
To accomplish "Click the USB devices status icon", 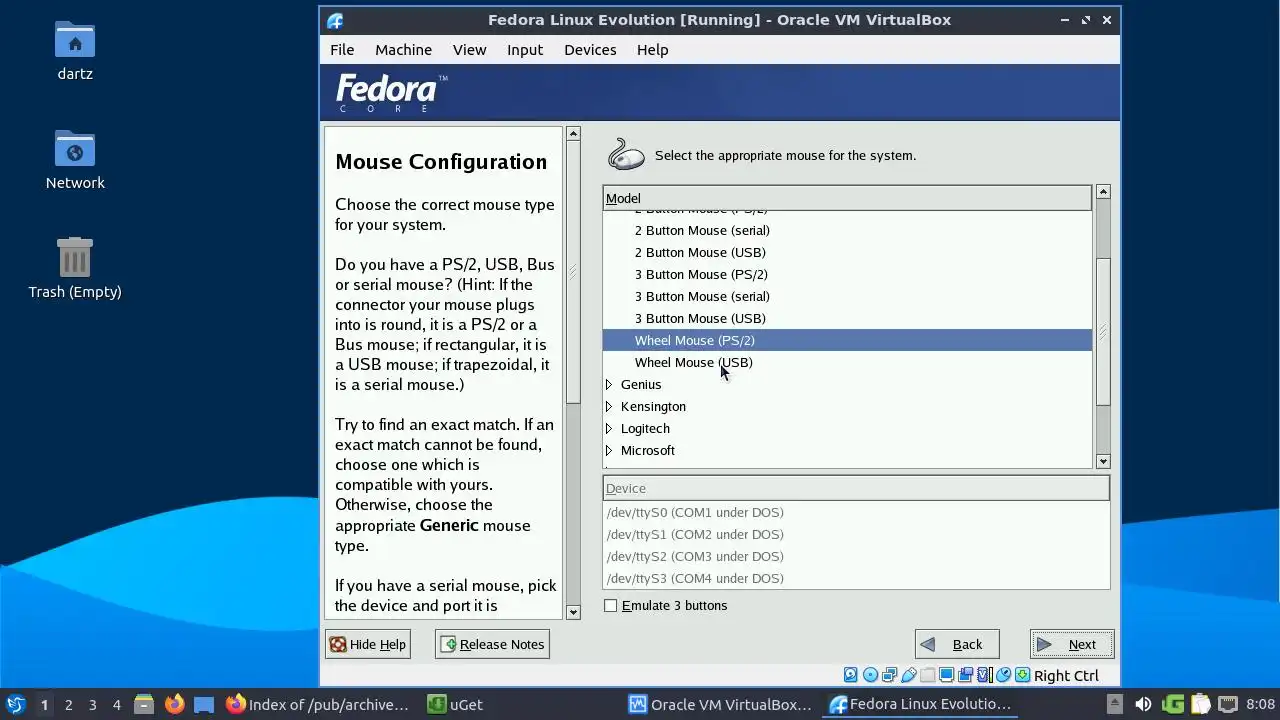I will click(909, 675).
